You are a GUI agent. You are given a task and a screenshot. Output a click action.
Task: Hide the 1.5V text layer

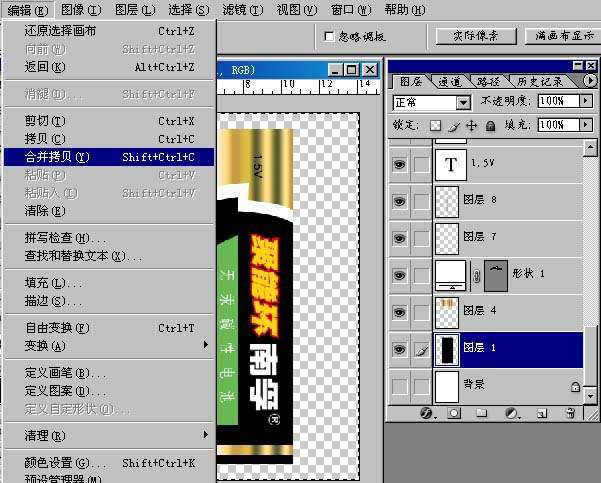click(400, 163)
